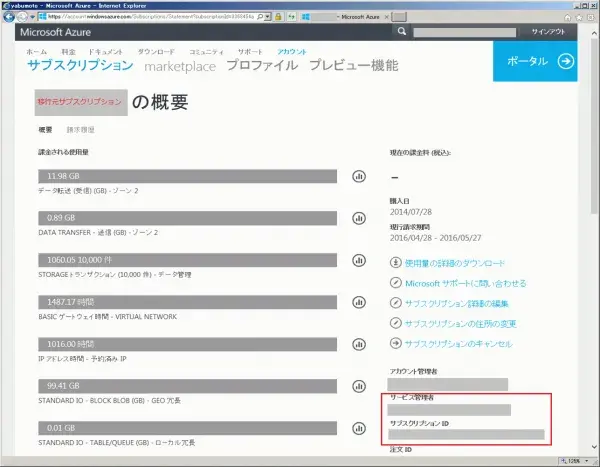Screen dimensions: 600x467
Task: Open usage chart for storage transactions 1060.05
Action: pyautogui.click(x=359, y=261)
